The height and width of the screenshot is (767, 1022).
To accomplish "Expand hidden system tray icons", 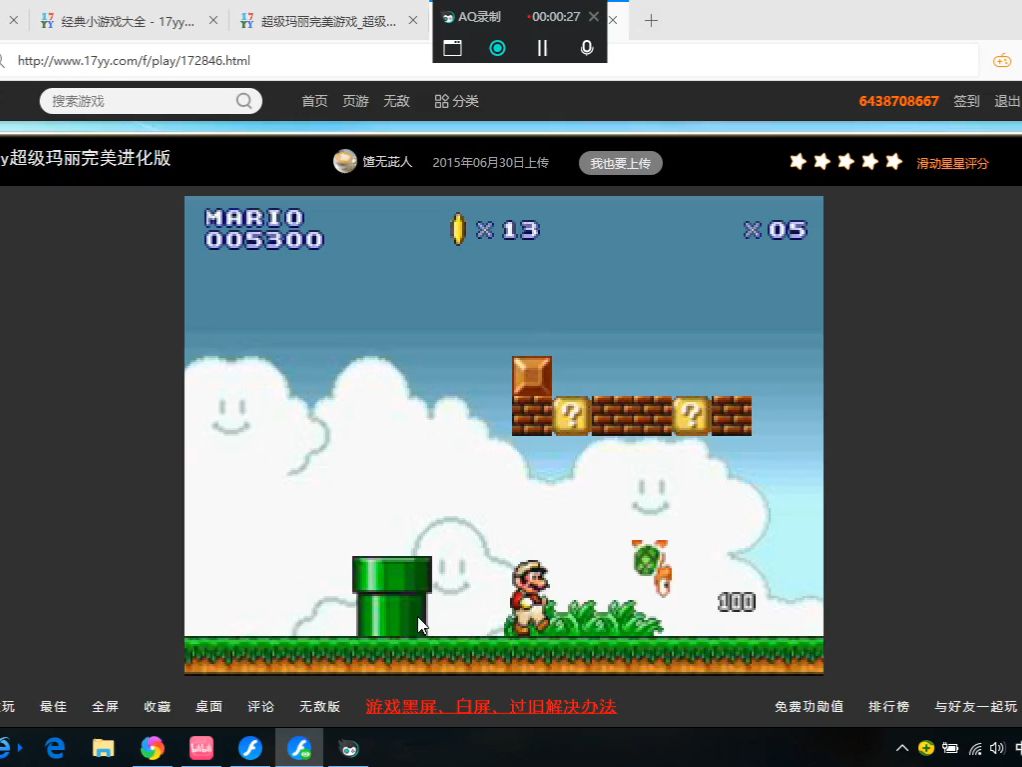I will coord(902,748).
